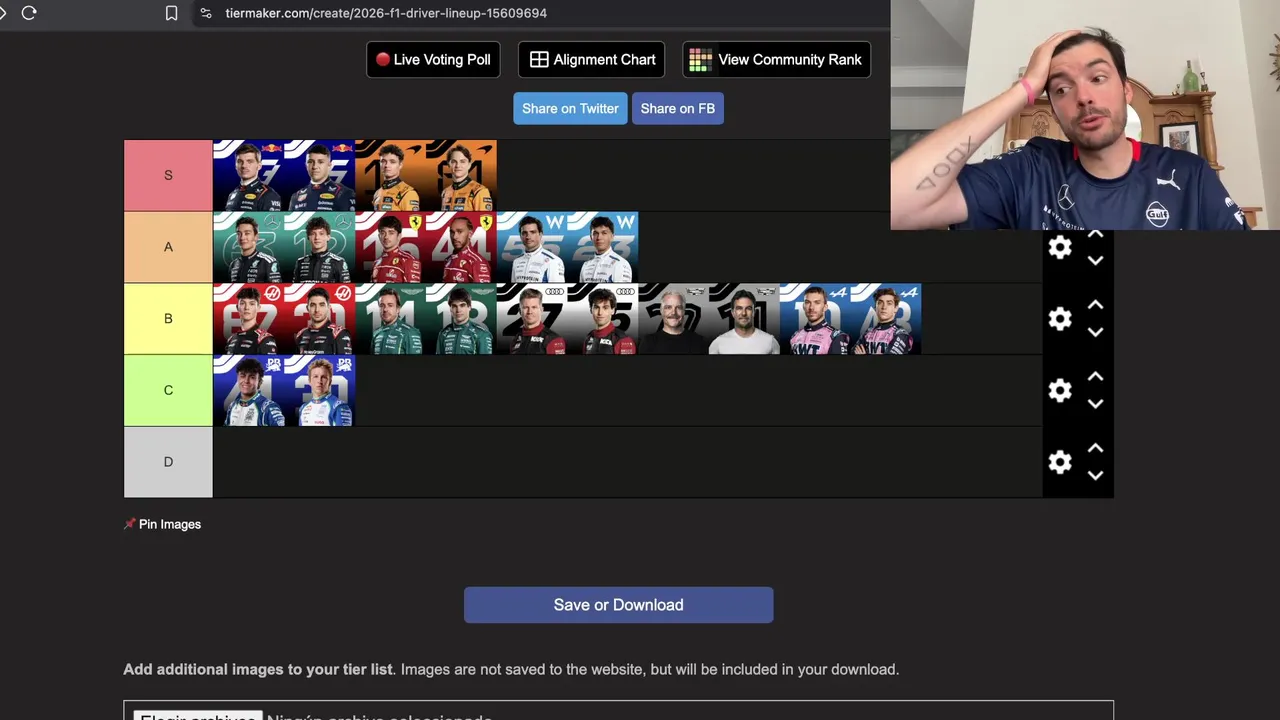Reload the page with the browser refresh icon
1280x720 pixels.
point(29,13)
